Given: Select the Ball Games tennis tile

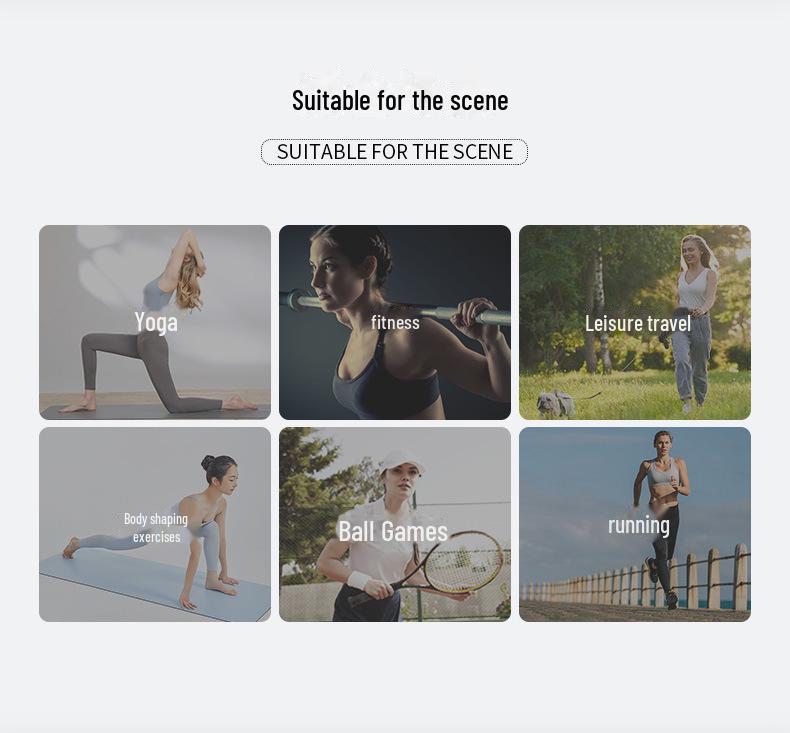Looking at the screenshot, I should (394, 524).
